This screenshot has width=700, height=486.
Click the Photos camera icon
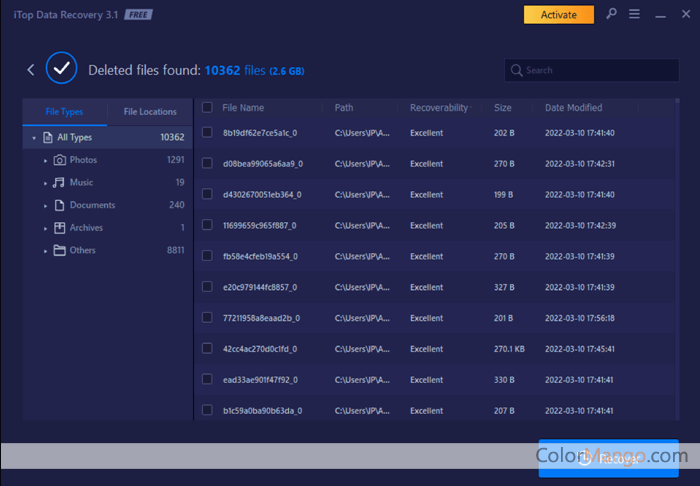pyautogui.click(x=60, y=160)
